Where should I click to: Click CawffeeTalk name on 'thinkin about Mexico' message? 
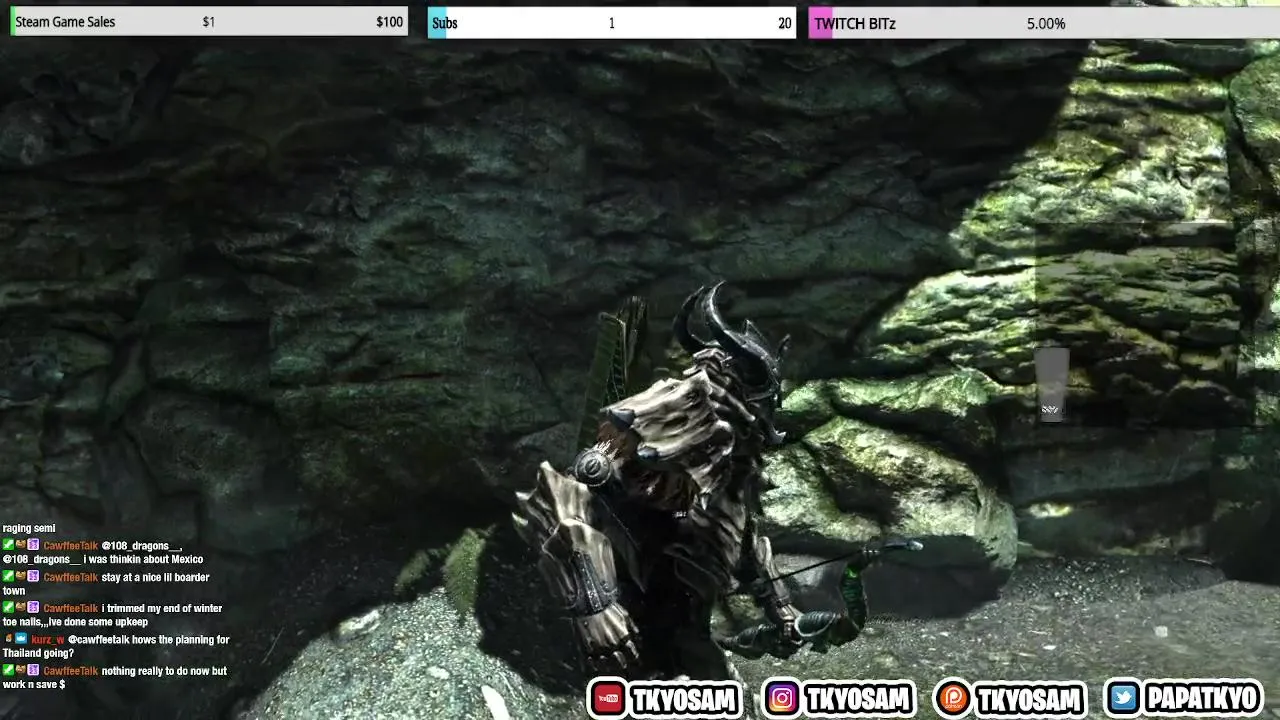[x=70, y=546]
